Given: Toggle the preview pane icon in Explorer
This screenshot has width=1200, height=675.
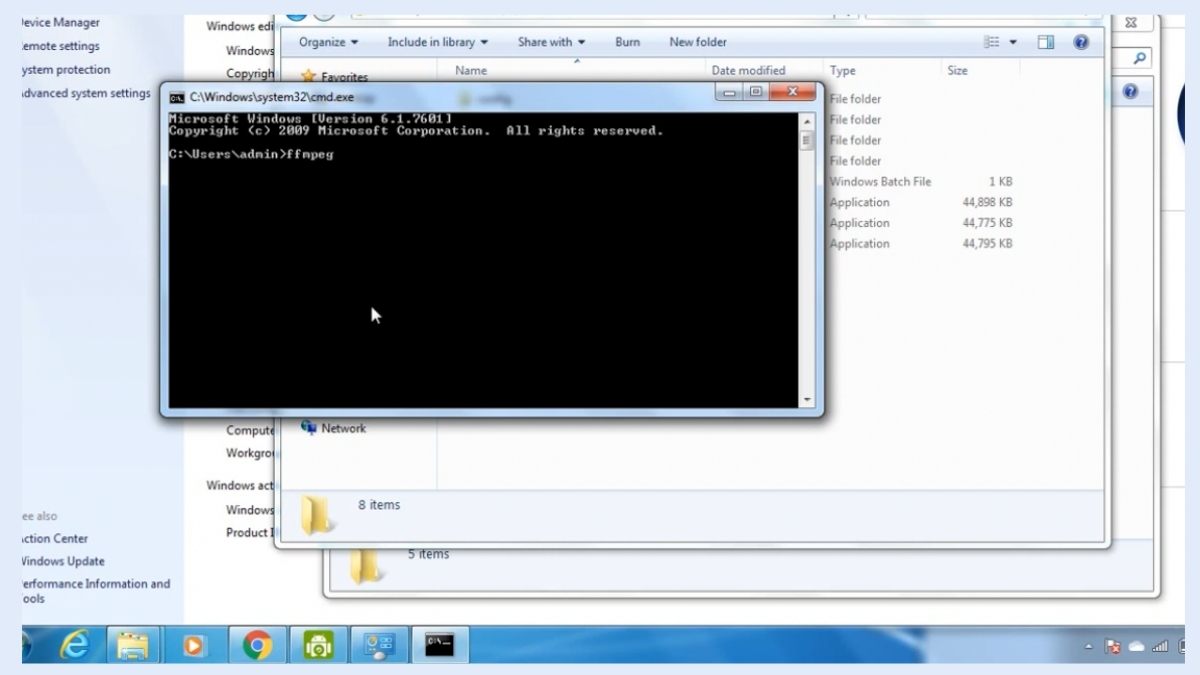Looking at the screenshot, I should click(1046, 42).
